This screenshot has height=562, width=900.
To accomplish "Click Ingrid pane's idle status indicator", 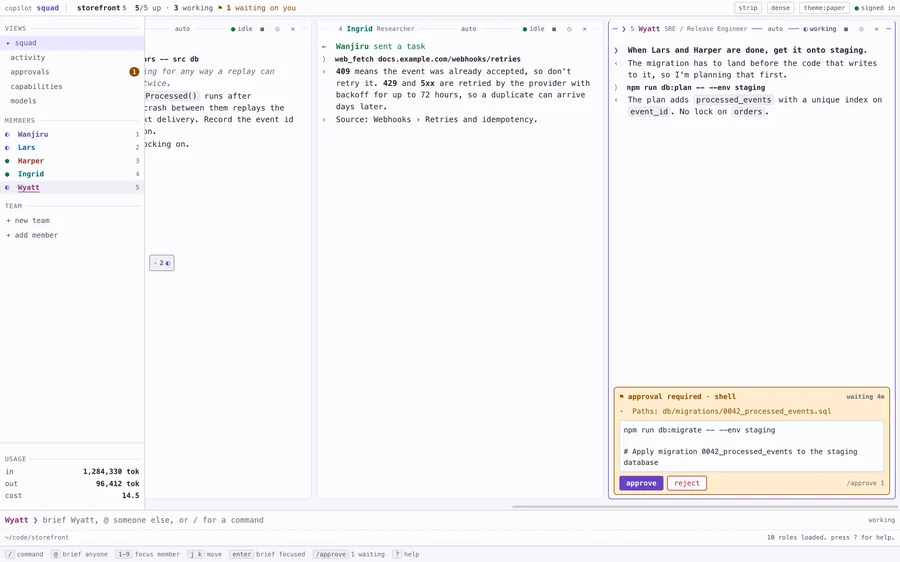I will point(533,29).
